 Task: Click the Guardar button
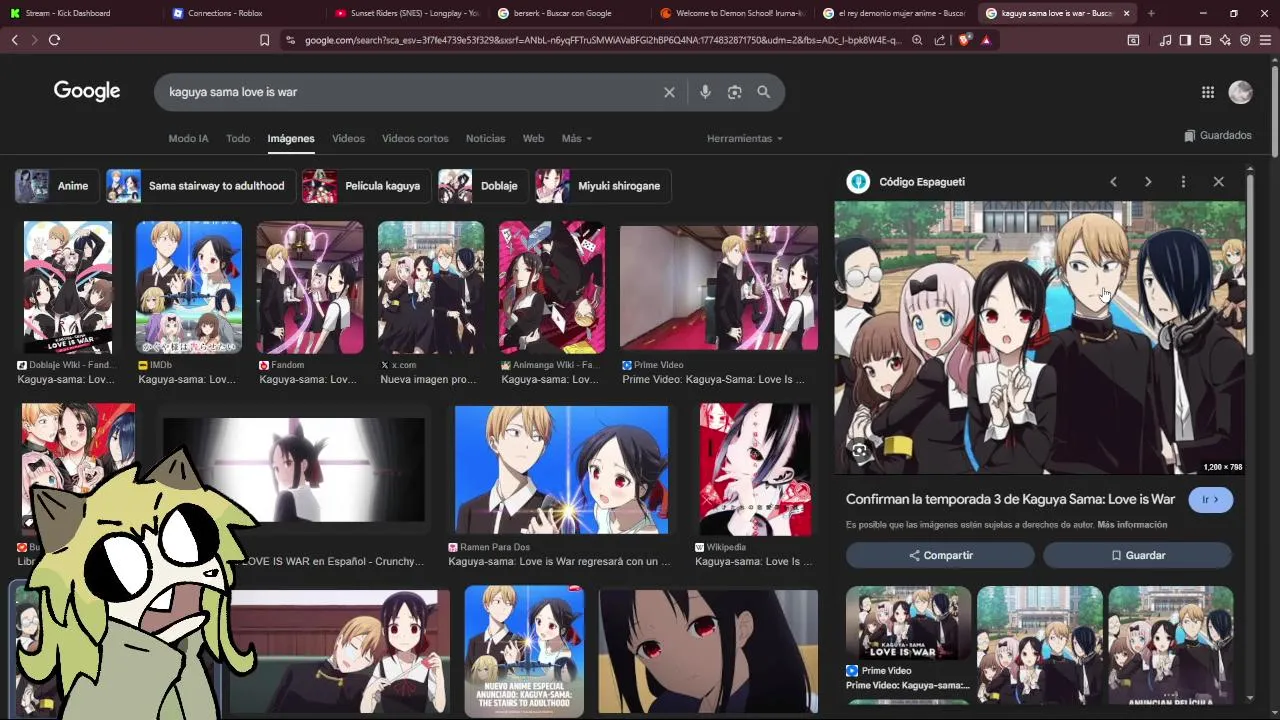click(x=1138, y=555)
